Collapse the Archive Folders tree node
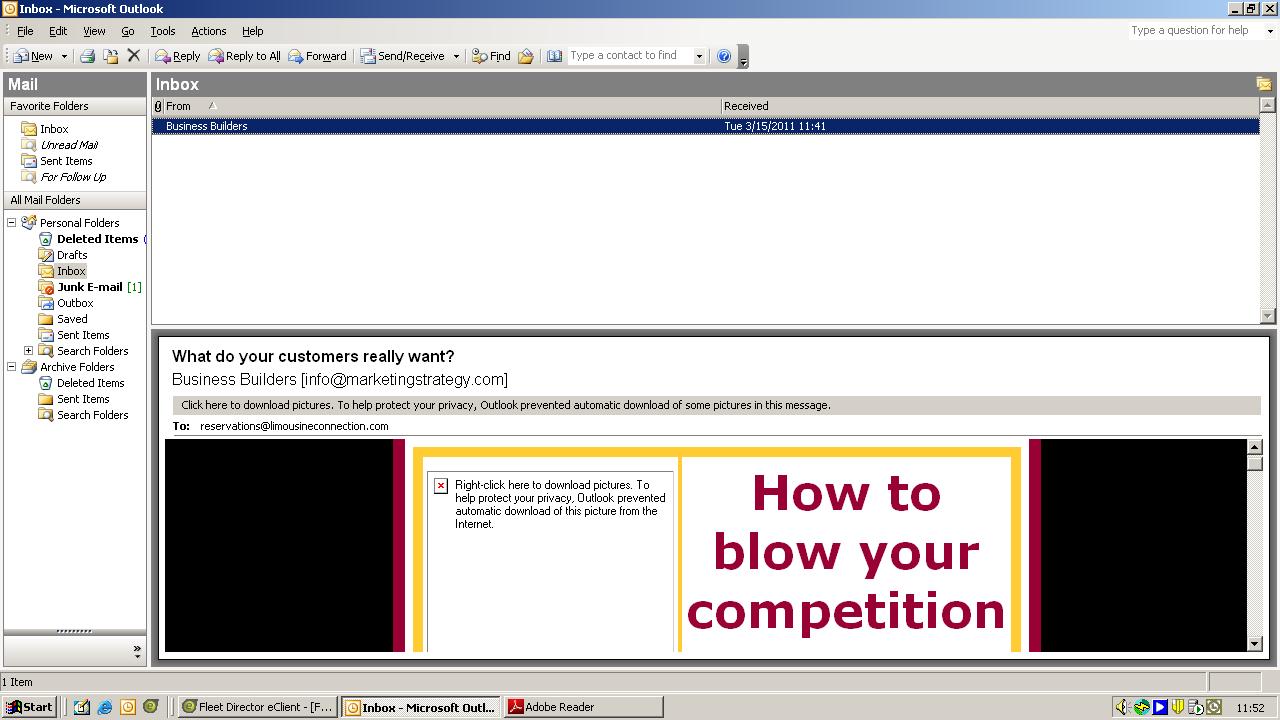This screenshot has height=720, width=1280. 12,367
